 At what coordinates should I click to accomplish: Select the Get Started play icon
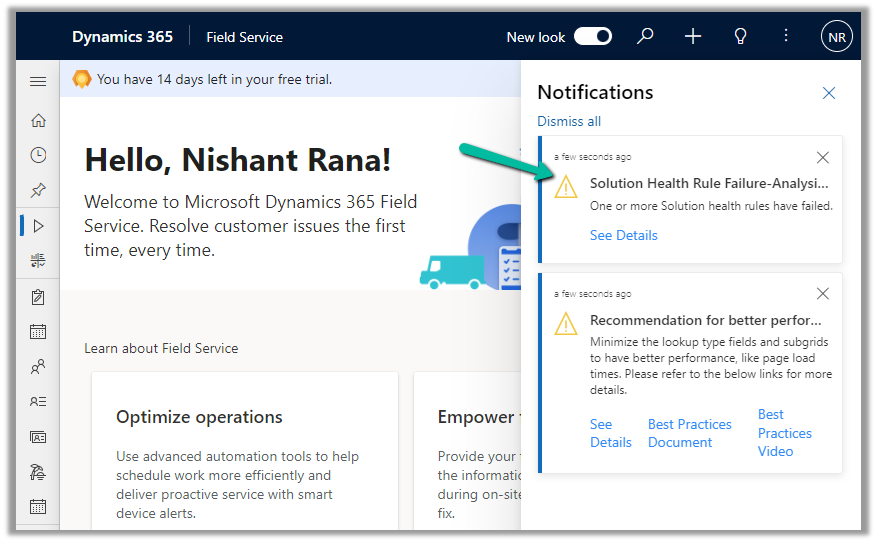(x=38, y=226)
